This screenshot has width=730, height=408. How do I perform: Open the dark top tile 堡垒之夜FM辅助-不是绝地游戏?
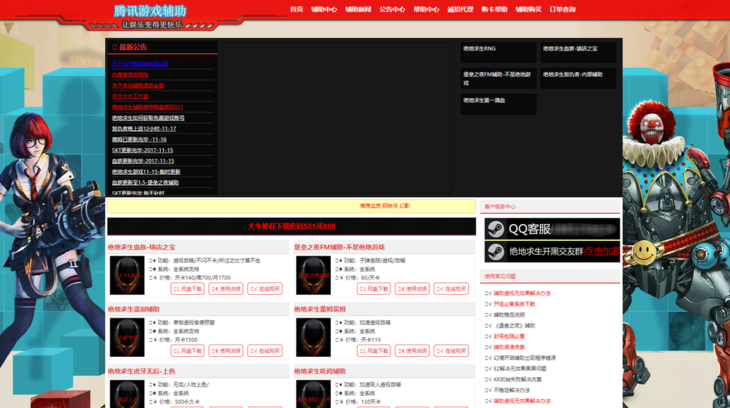[498, 78]
